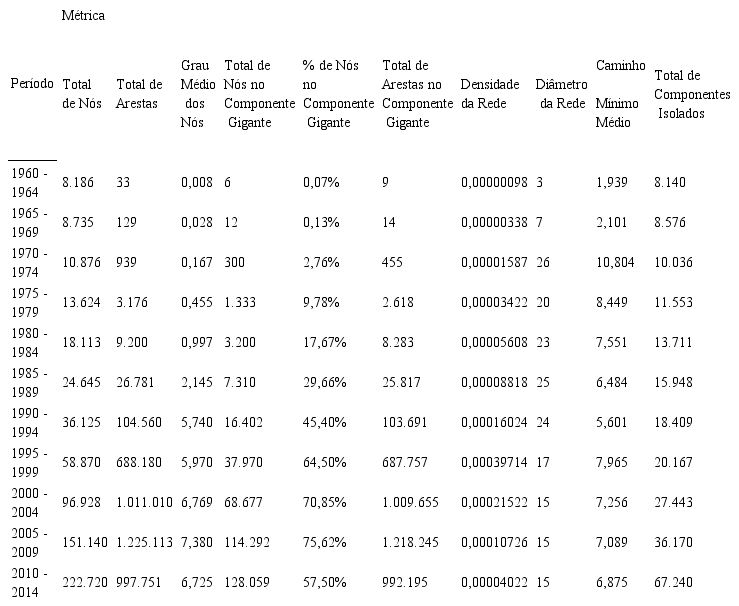739x606 pixels.
Task: Click the giant component edges value 103.691
Action: coord(407,422)
